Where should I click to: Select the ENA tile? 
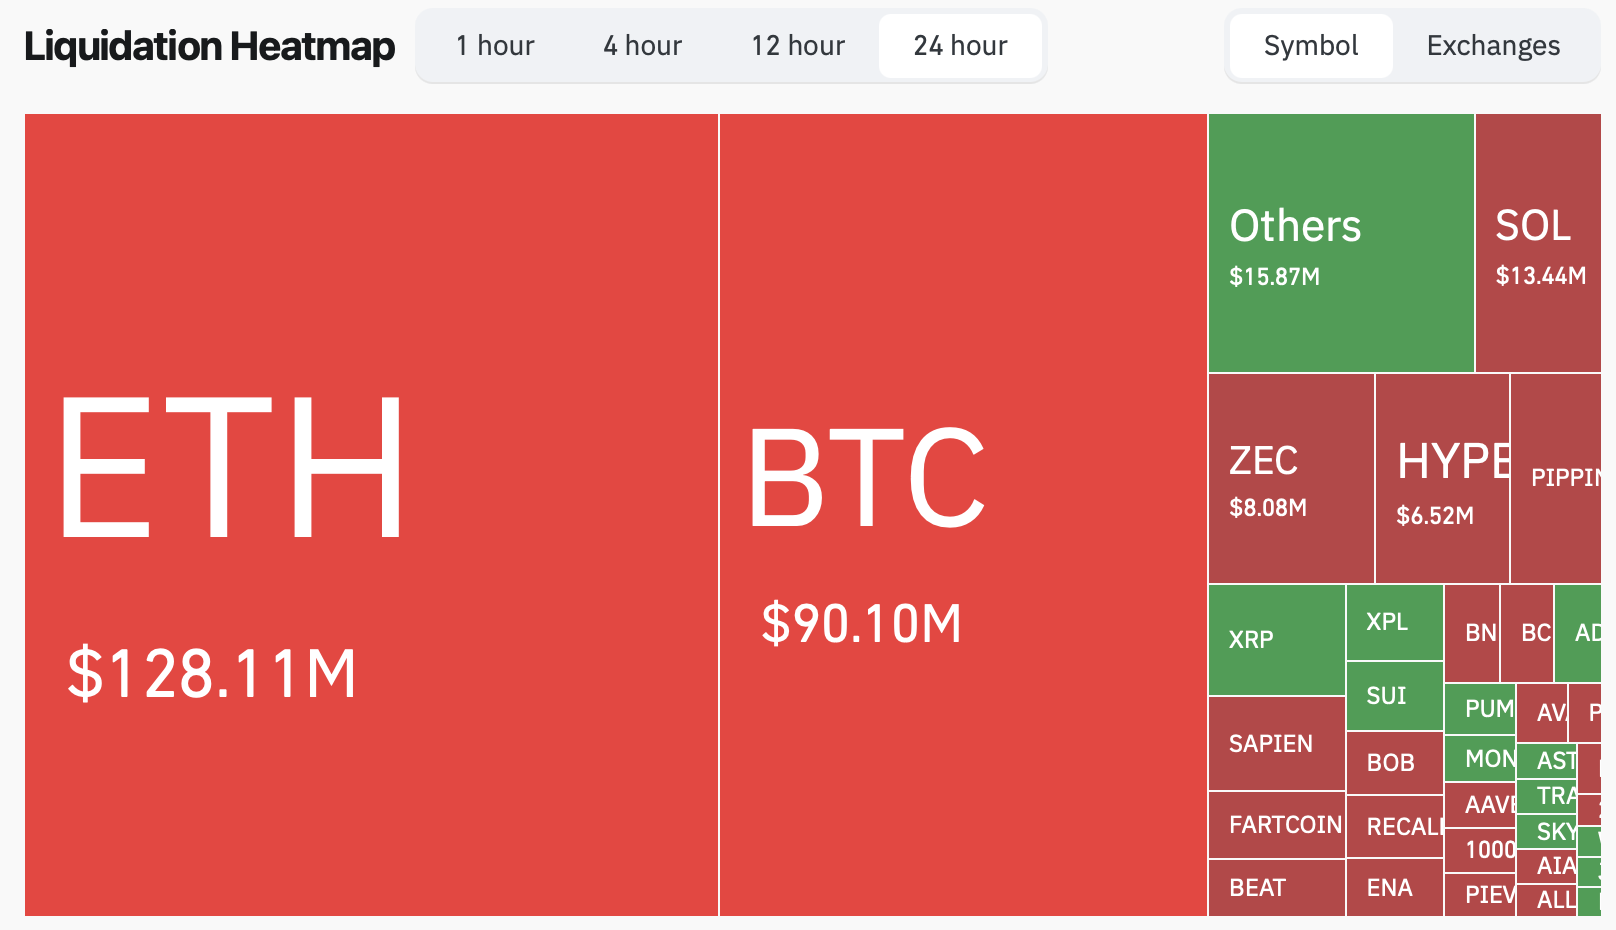[1394, 888]
